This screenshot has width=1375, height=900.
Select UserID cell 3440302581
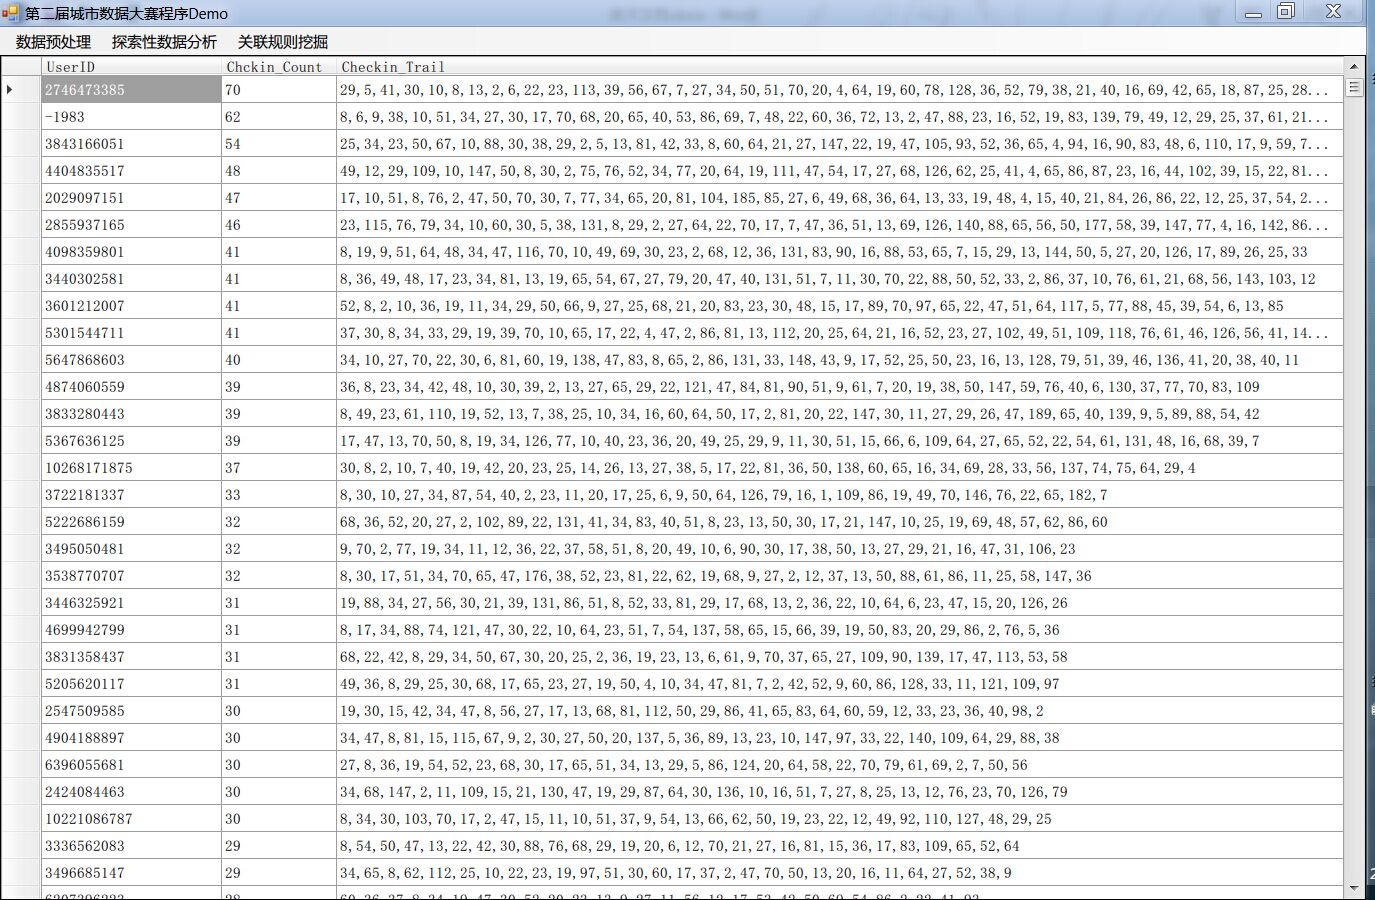click(131, 279)
